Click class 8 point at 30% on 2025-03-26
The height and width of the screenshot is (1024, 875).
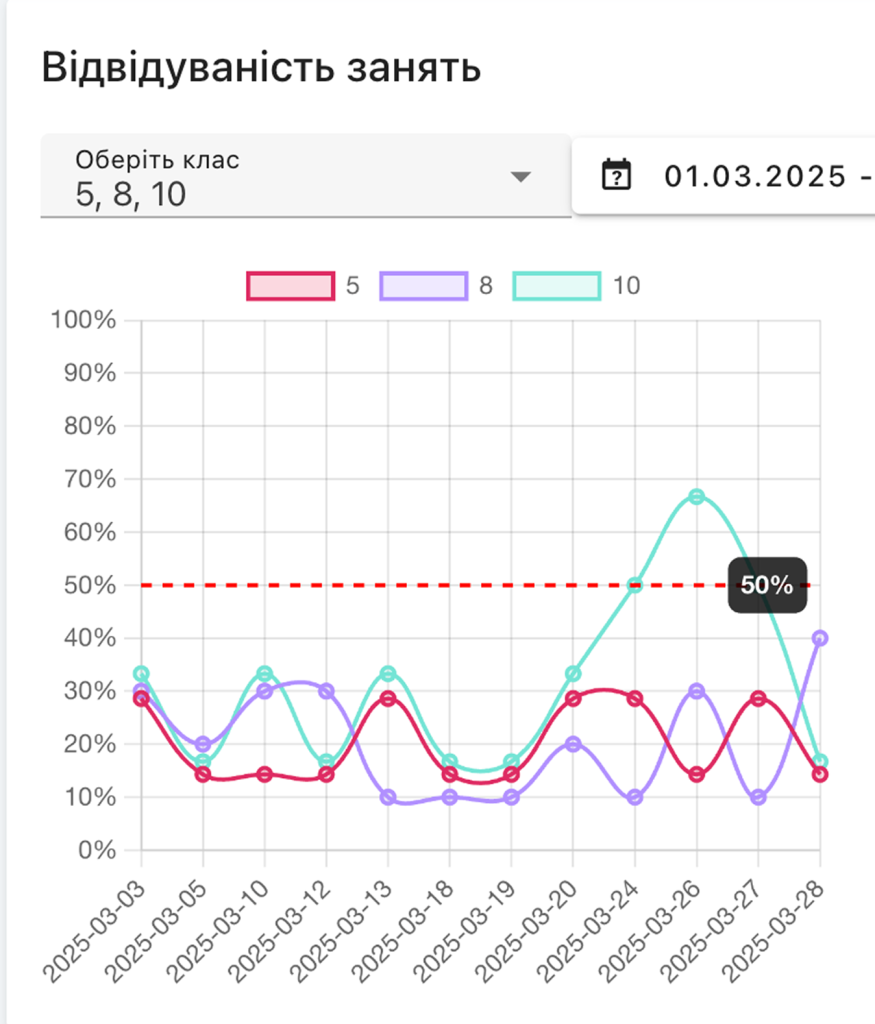tap(697, 691)
